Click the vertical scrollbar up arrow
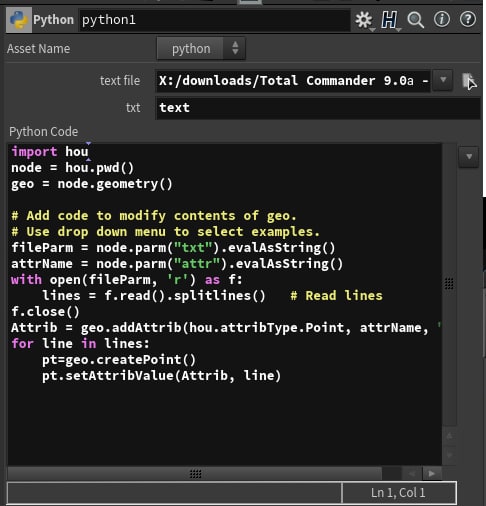This screenshot has height=506, width=486. (449, 436)
